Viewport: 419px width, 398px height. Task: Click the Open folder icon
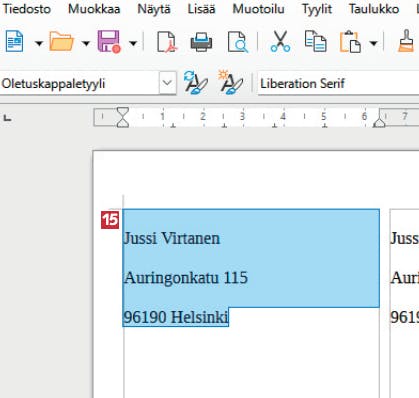(62, 41)
